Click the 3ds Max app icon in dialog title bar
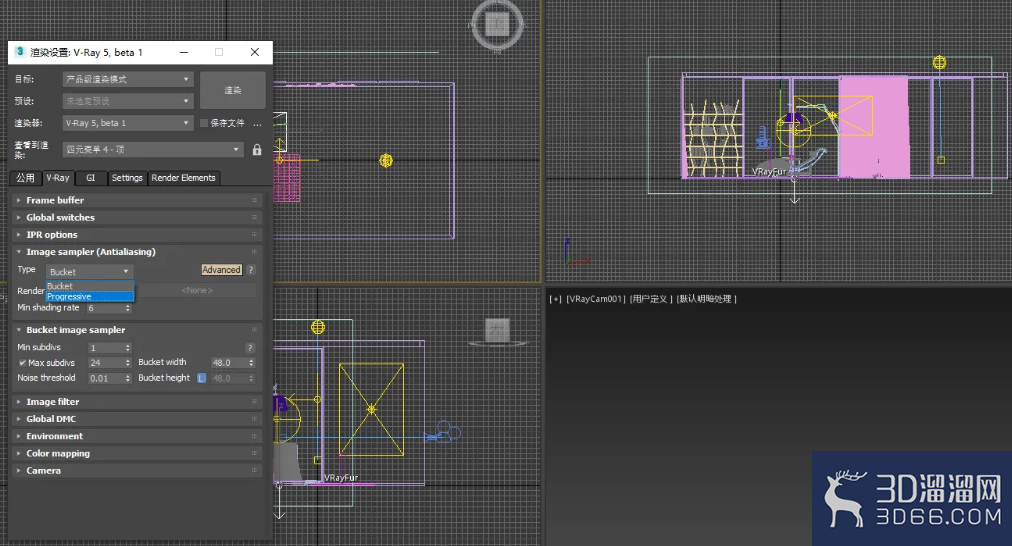 coord(20,52)
